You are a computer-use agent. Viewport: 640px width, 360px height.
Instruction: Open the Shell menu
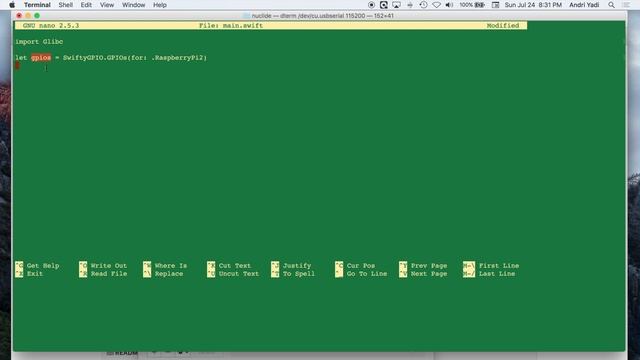pos(65,5)
